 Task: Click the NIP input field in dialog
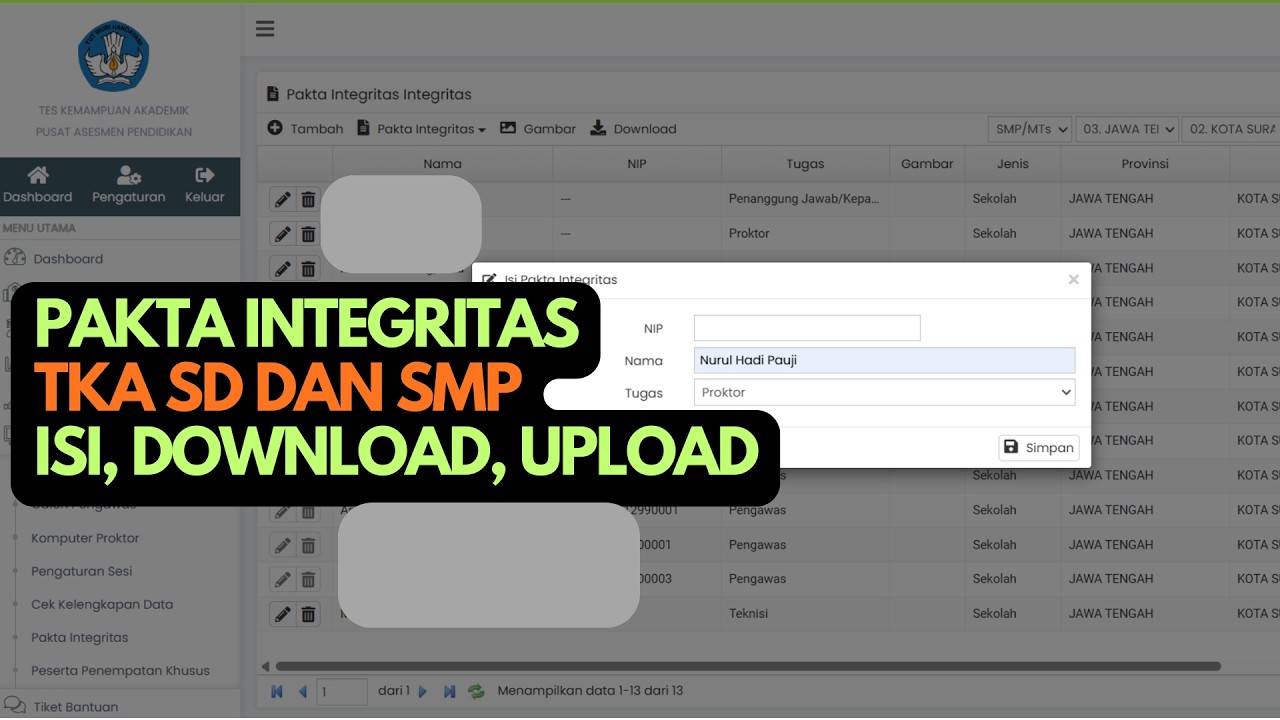807,328
